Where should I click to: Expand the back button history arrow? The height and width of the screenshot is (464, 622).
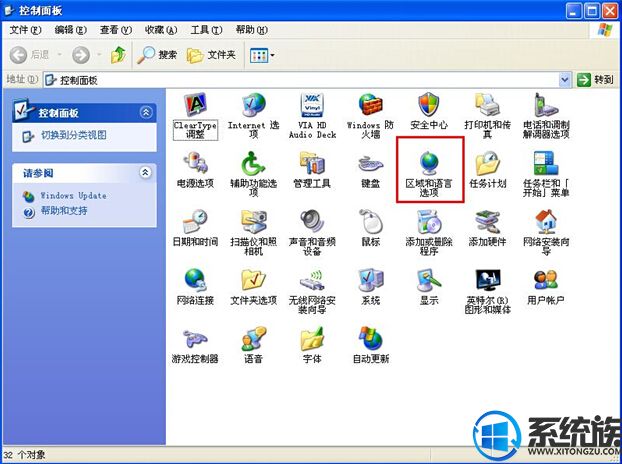coord(60,55)
